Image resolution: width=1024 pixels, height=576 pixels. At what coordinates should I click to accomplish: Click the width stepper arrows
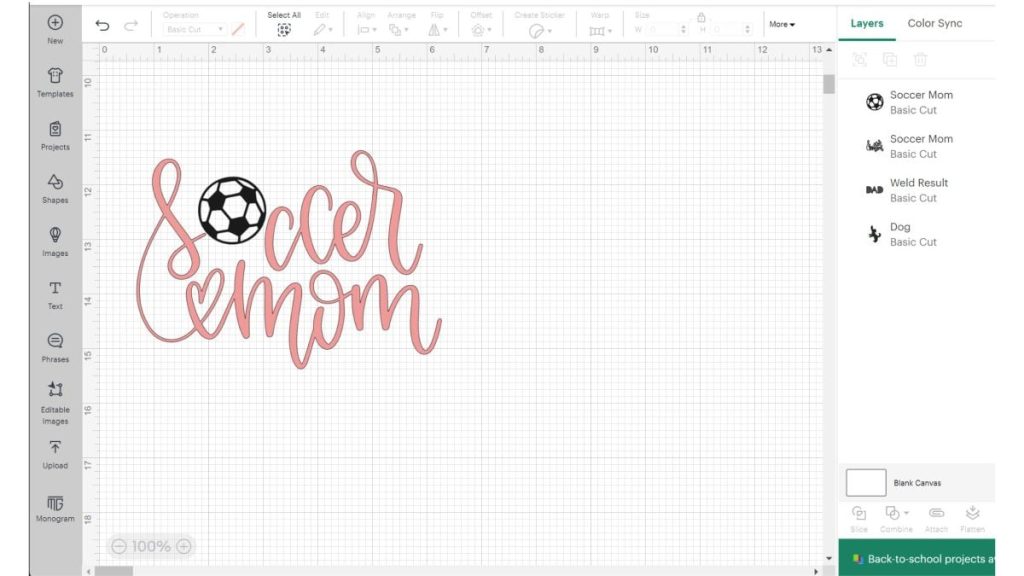[683, 29]
